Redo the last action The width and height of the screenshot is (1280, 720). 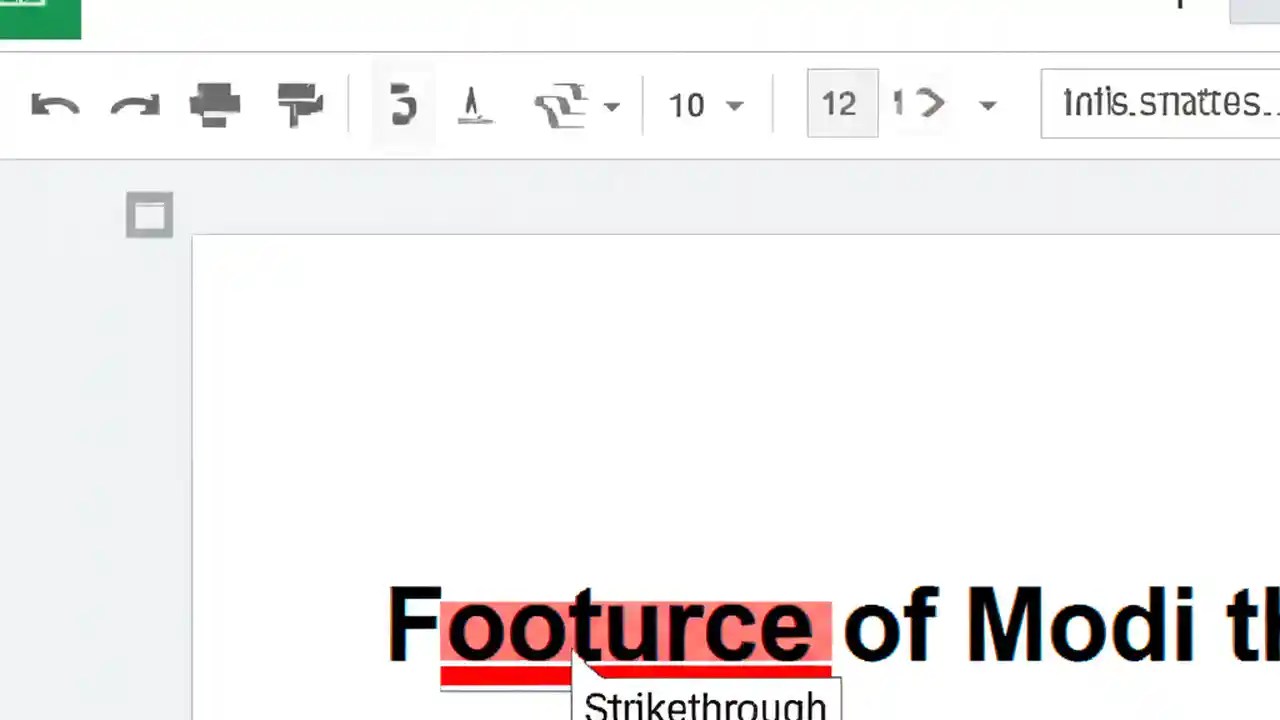pos(135,104)
